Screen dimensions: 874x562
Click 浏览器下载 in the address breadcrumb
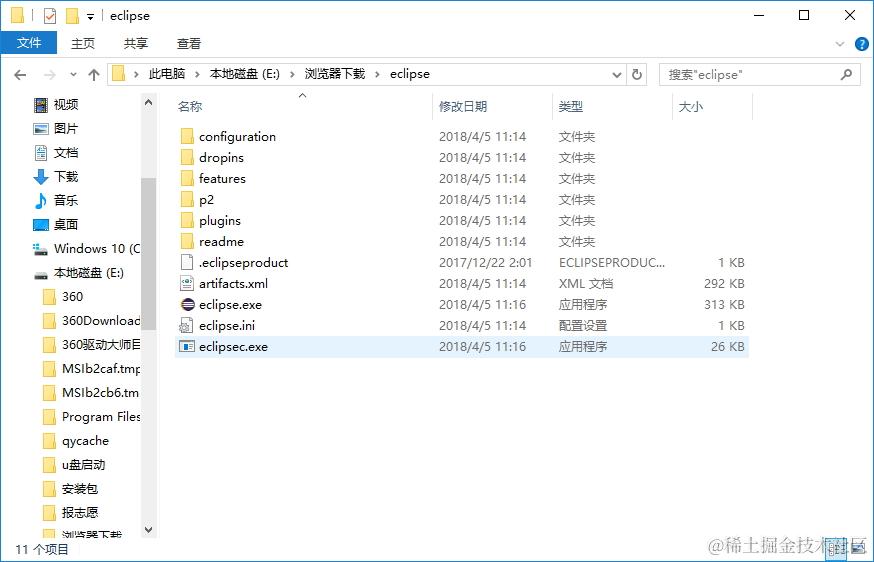click(x=334, y=74)
